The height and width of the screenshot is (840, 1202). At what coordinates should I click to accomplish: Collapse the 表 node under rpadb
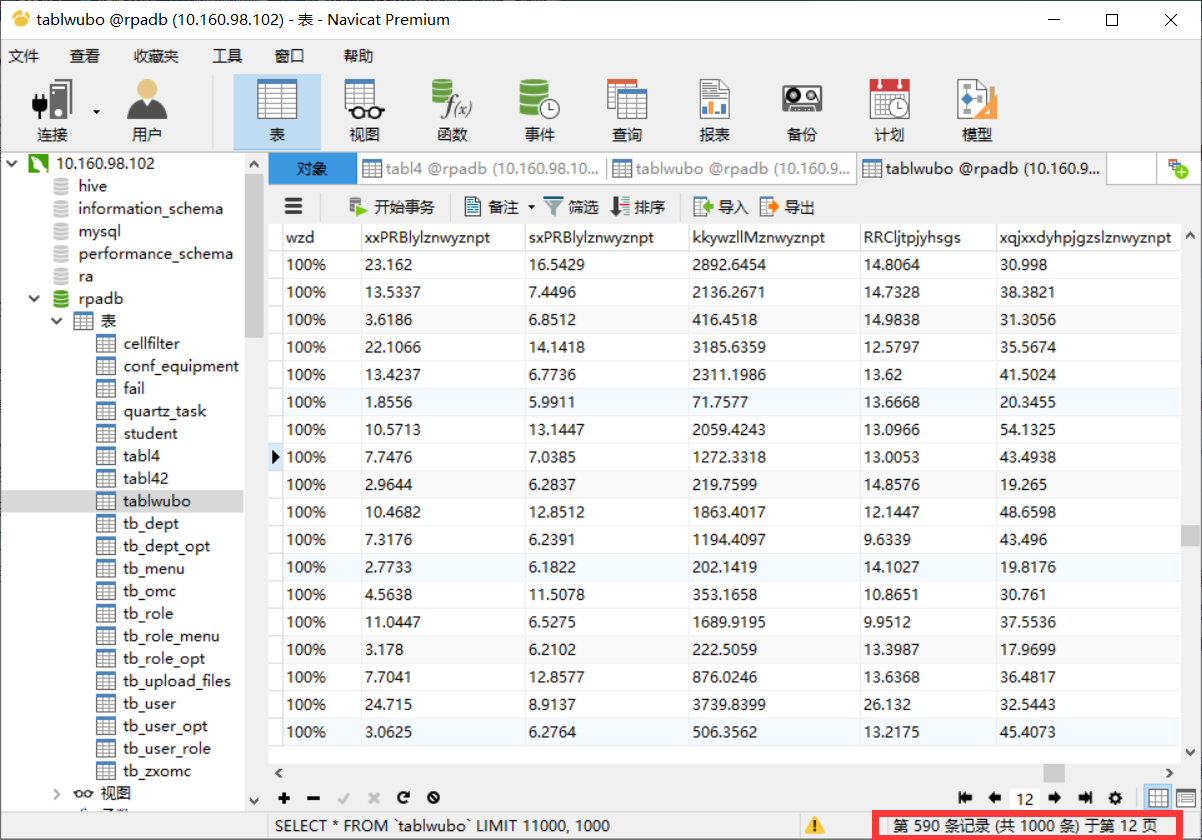coord(57,321)
